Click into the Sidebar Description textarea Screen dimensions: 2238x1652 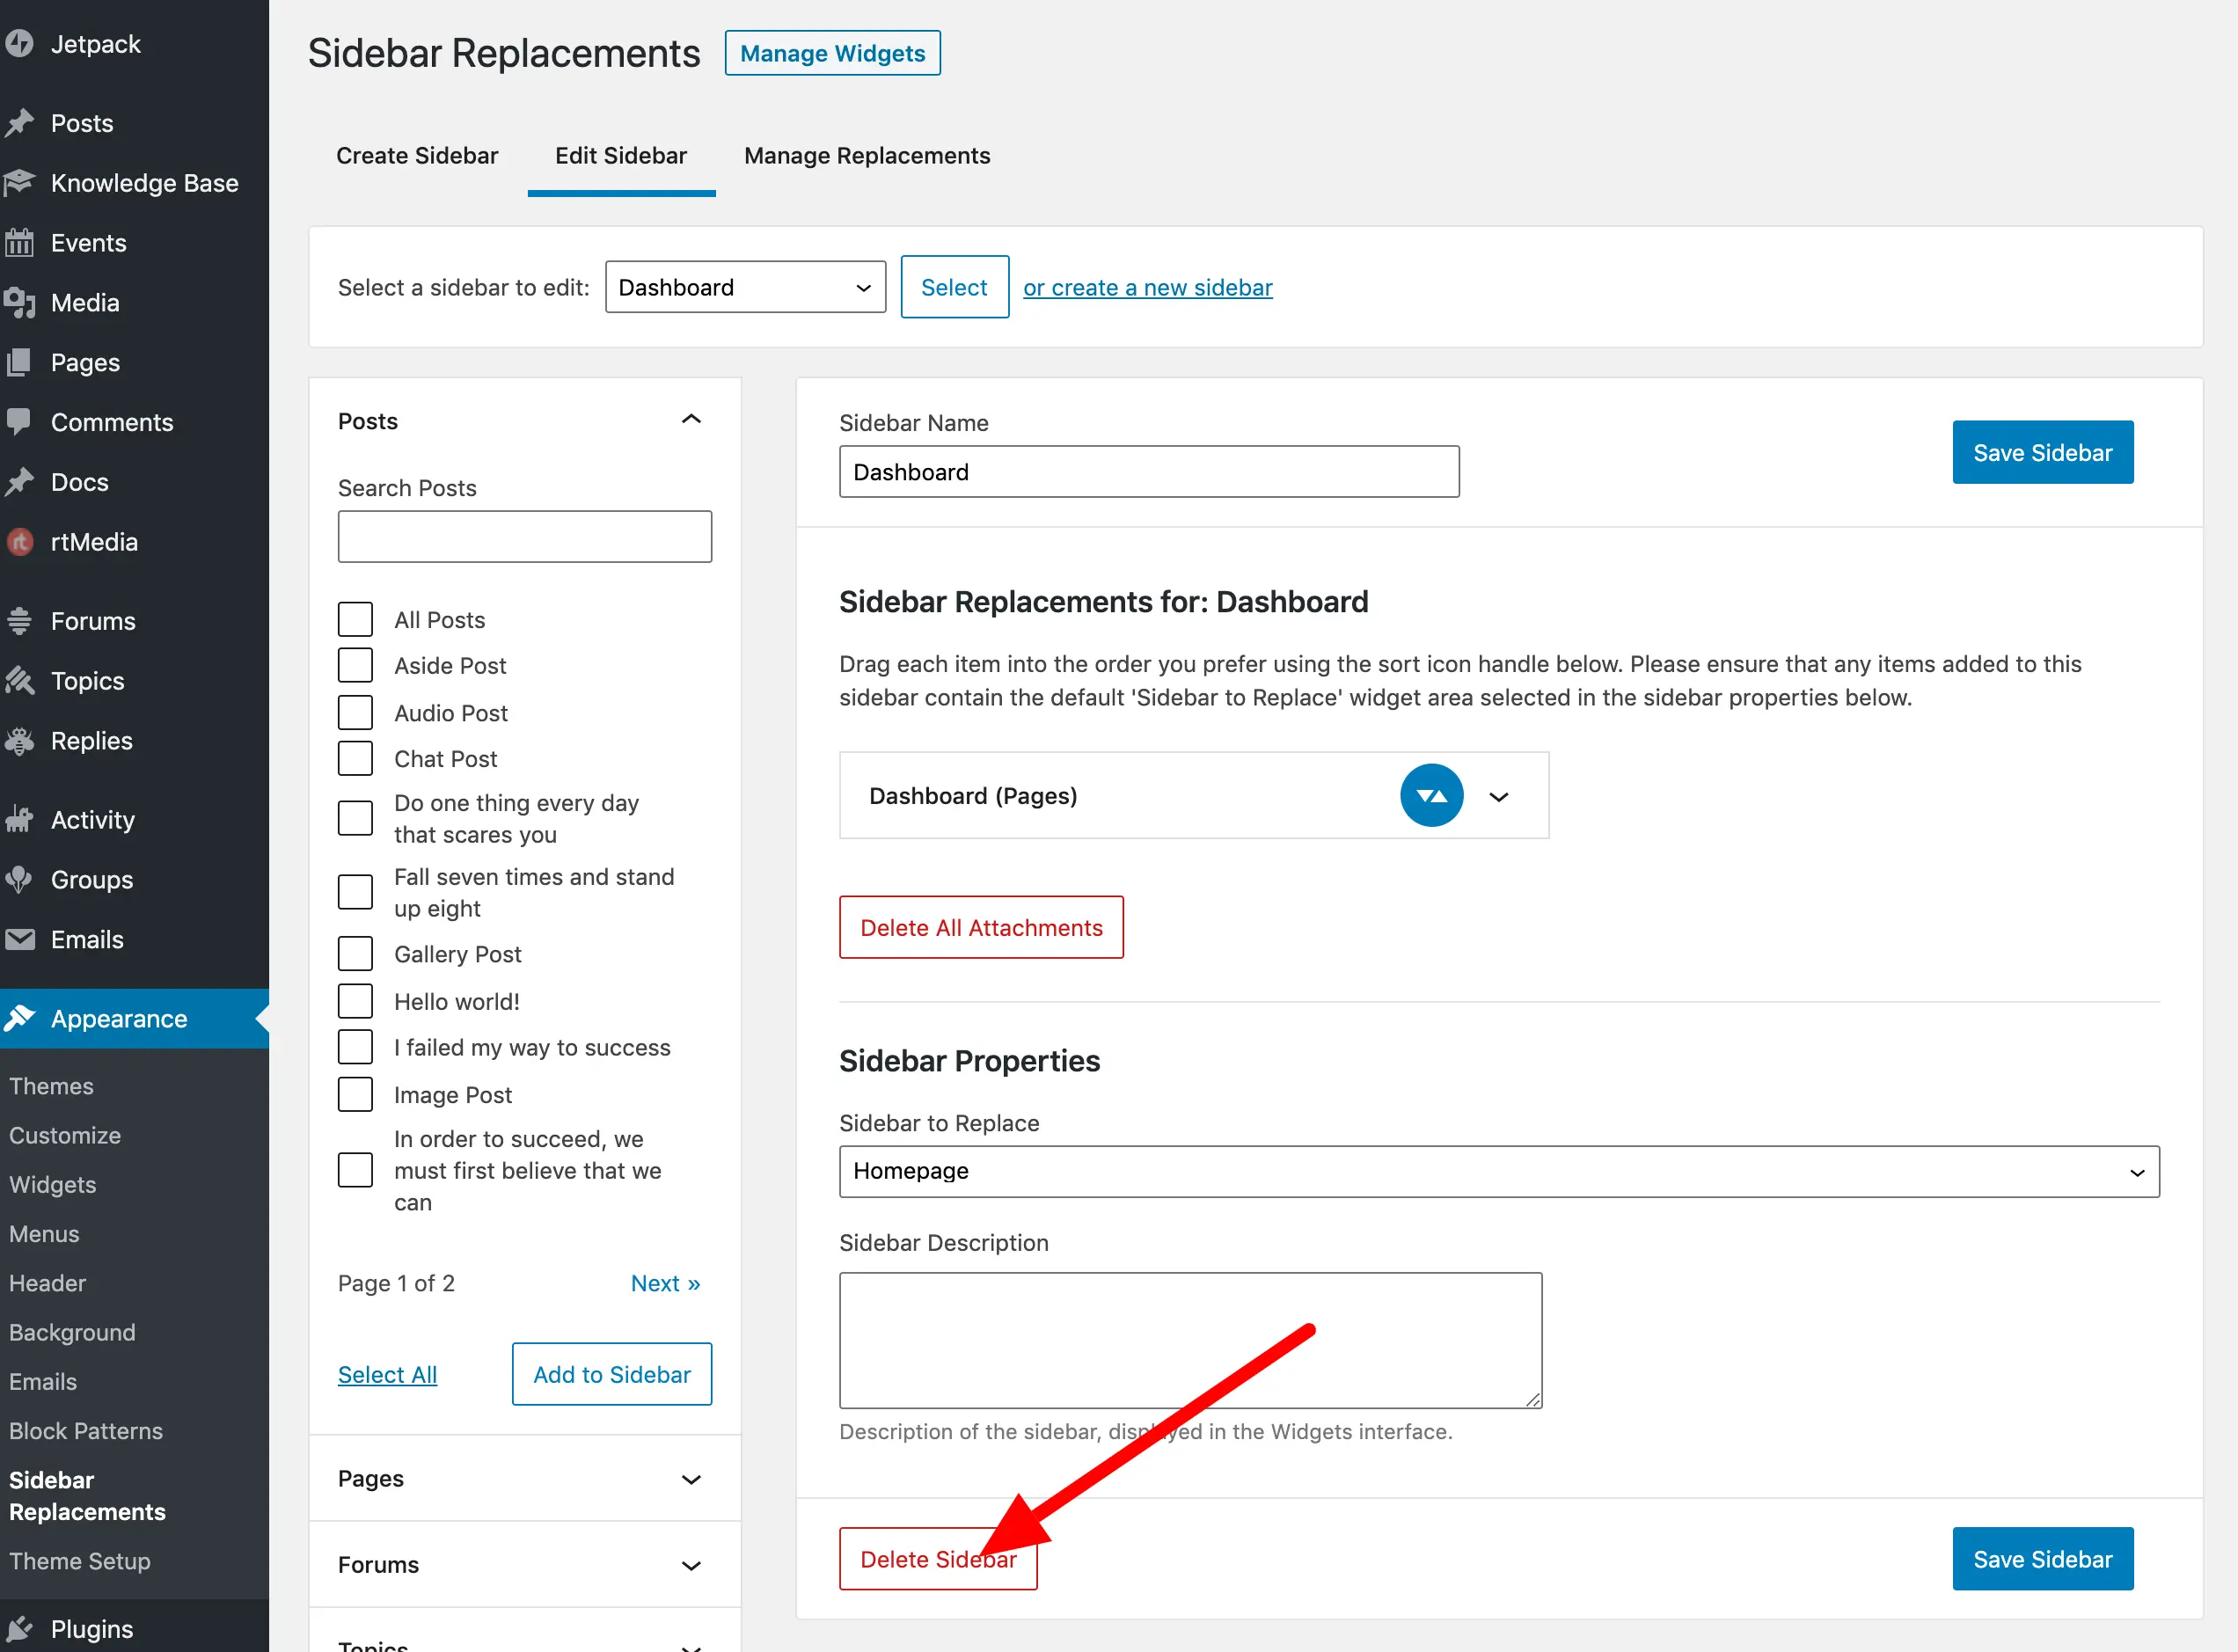(x=1191, y=1340)
